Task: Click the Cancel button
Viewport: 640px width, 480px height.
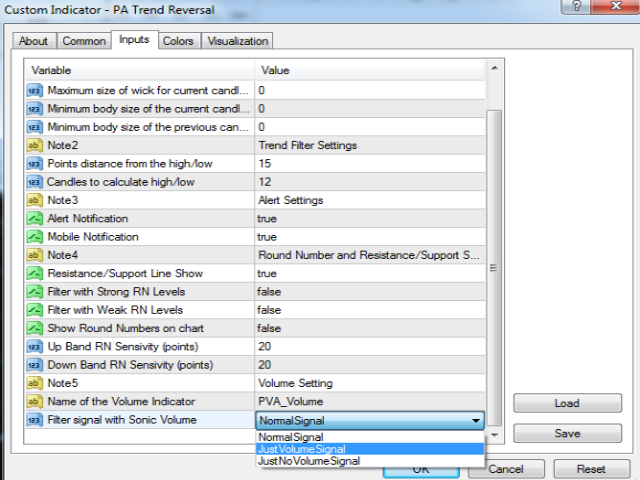Action: (506, 469)
